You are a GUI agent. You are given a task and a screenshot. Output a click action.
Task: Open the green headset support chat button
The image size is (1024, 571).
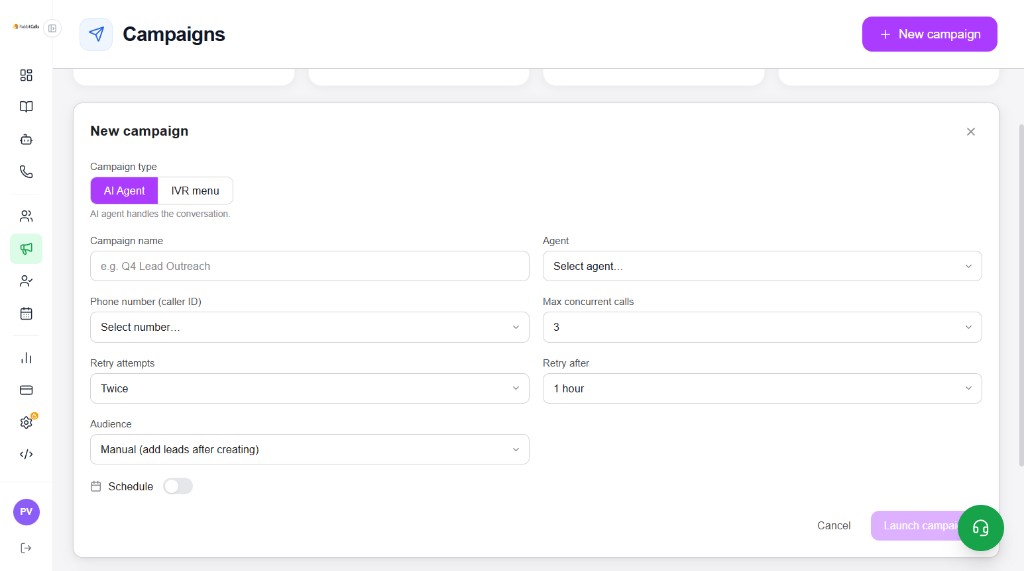click(980, 528)
